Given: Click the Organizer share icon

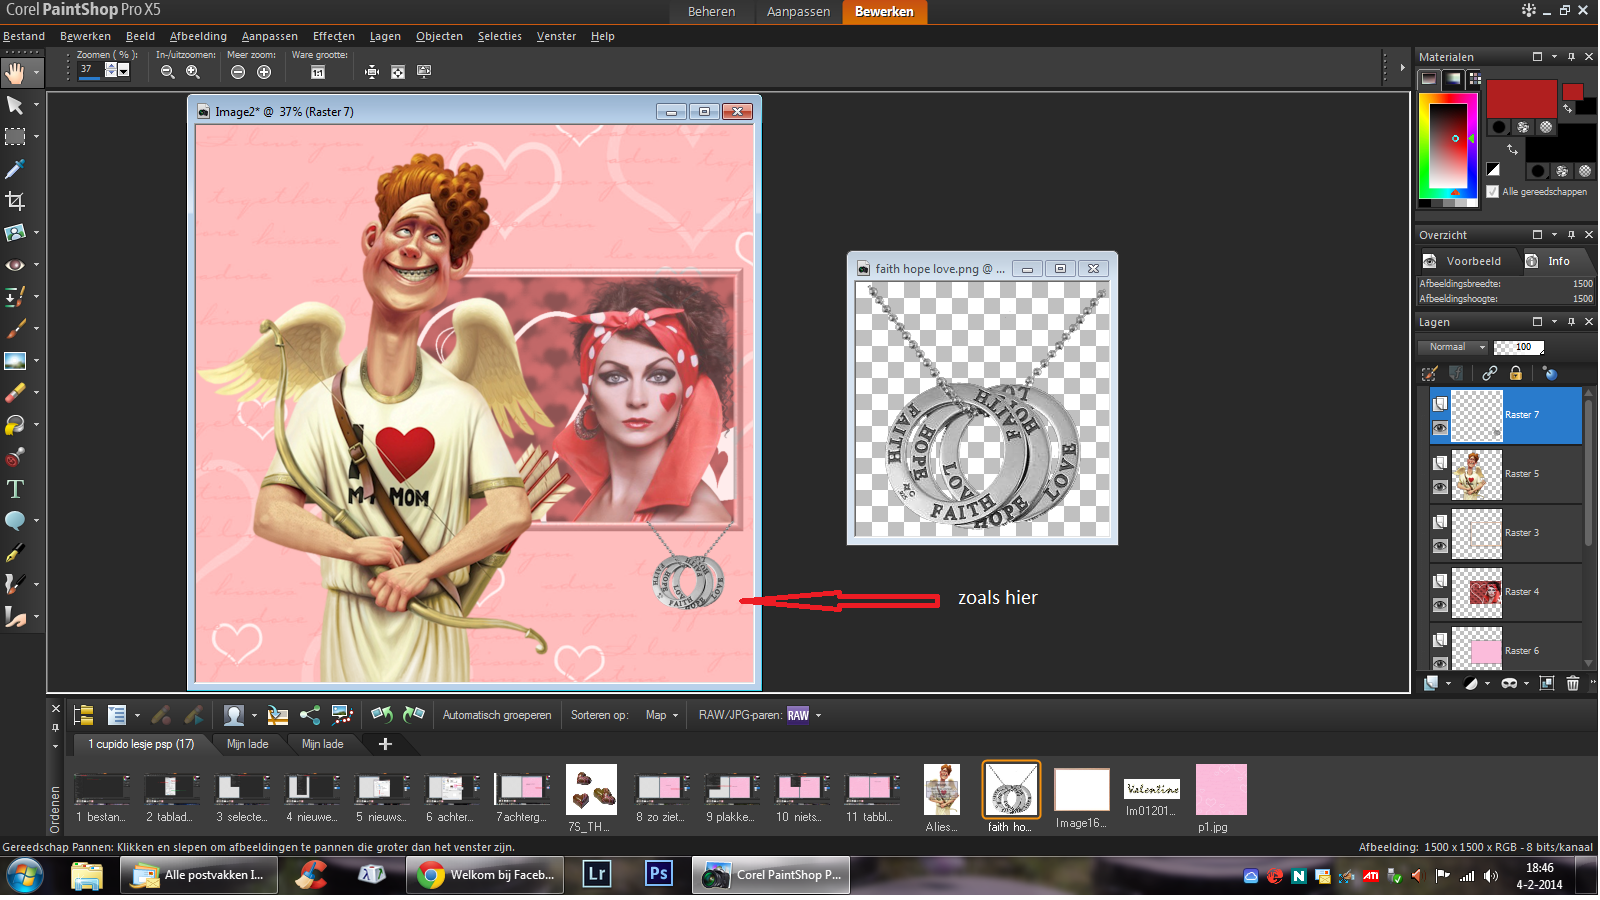Looking at the screenshot, I should [310, 715].
